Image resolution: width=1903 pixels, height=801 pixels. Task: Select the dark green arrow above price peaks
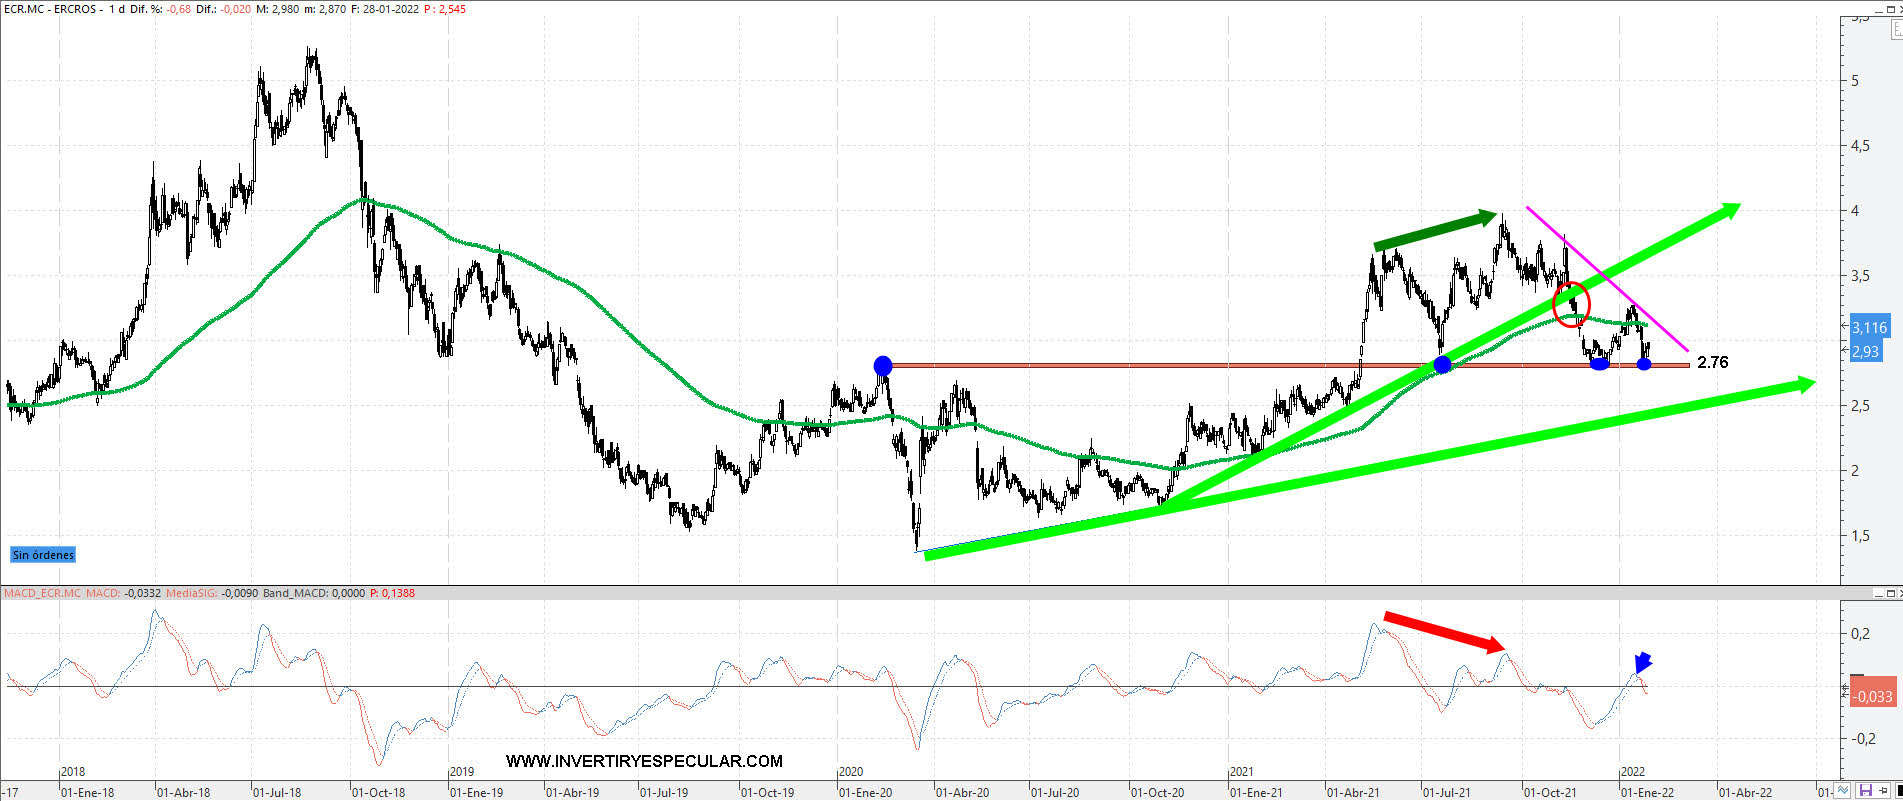pos(1435,229)
